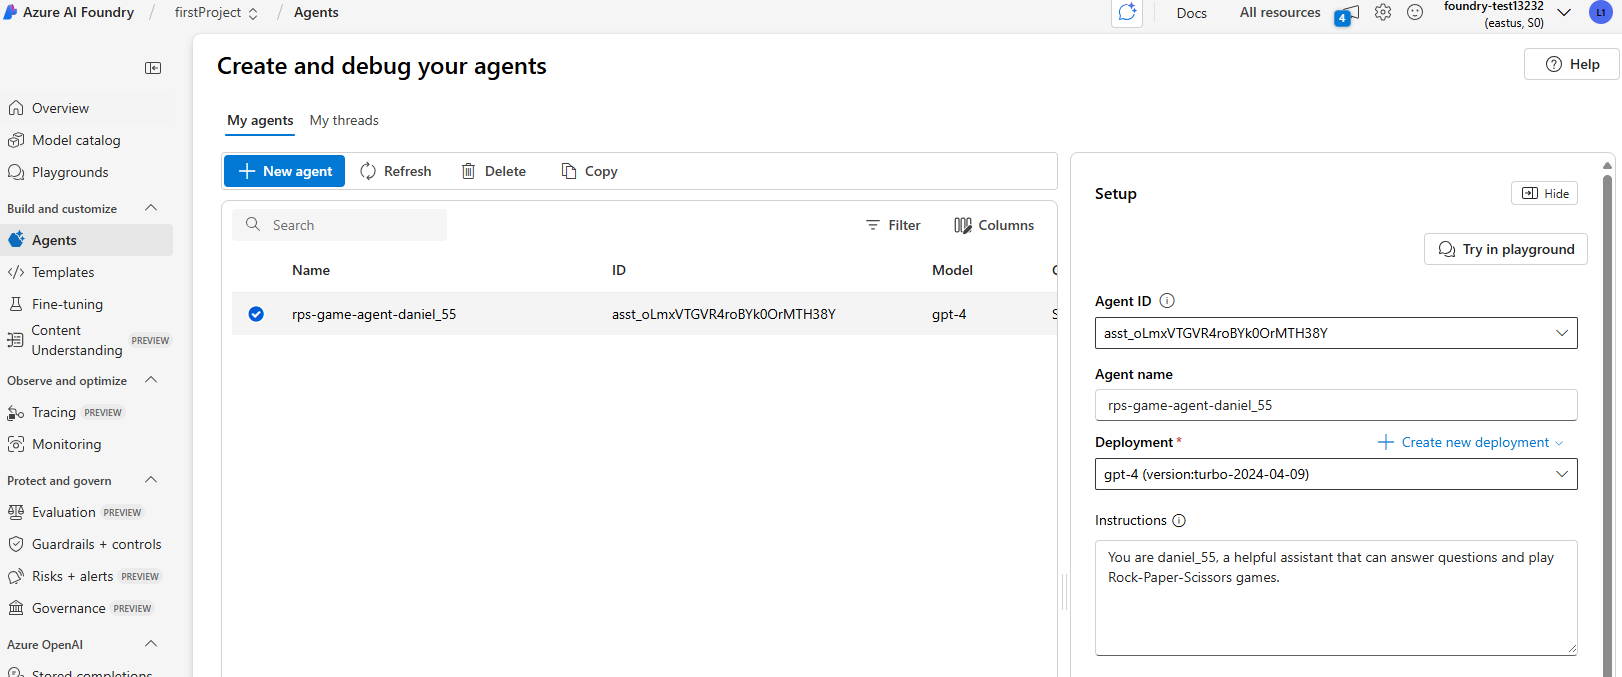Click the New agent button
The width and height of the screenshot is (1622, 677).
coord(284,171)
